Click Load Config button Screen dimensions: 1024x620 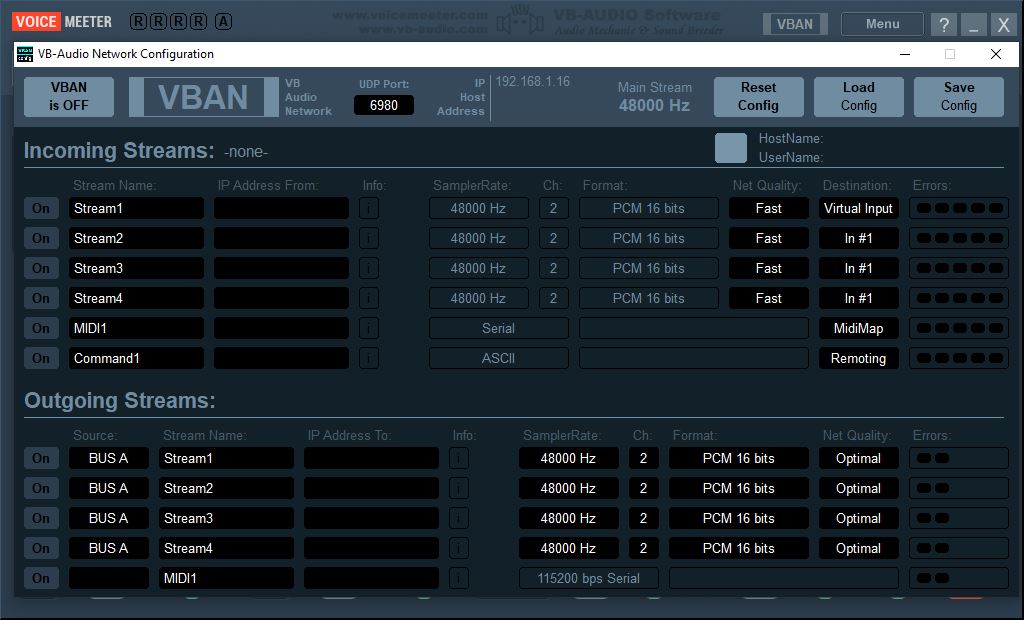tap(859, 97)
